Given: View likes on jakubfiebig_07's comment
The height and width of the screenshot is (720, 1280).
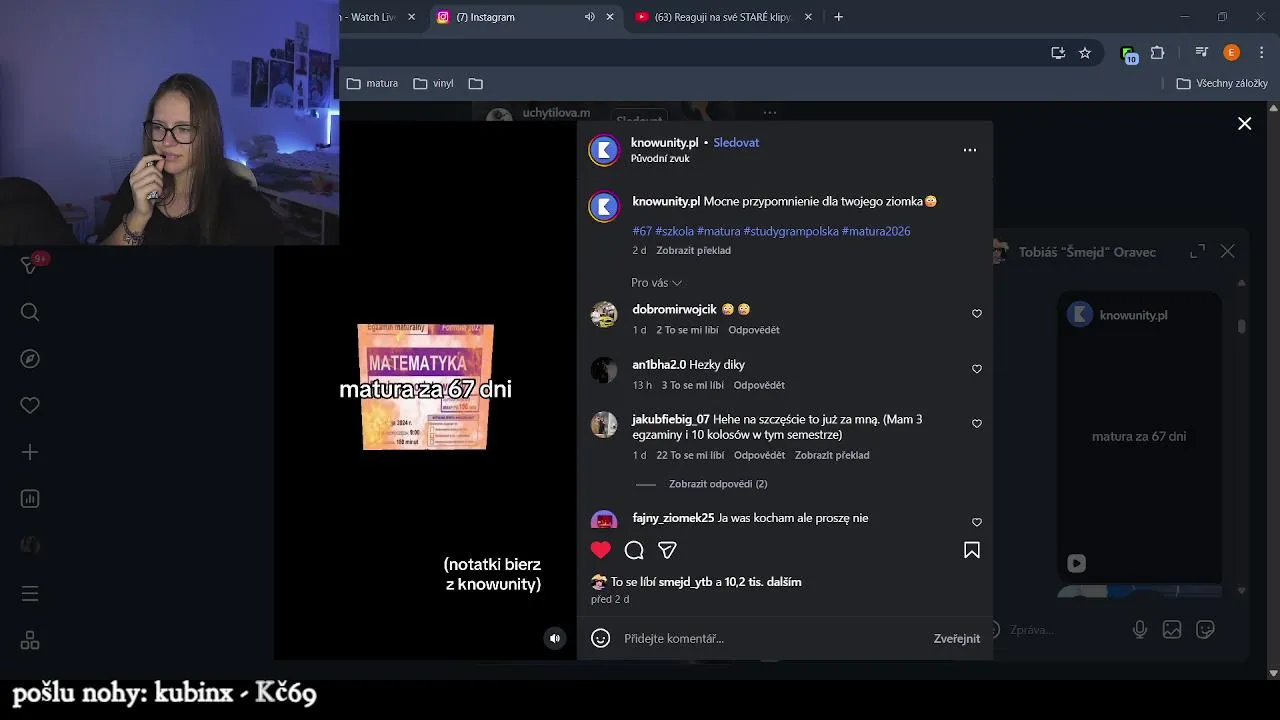Looking at the screenshot, I should [x=690, y=455].
